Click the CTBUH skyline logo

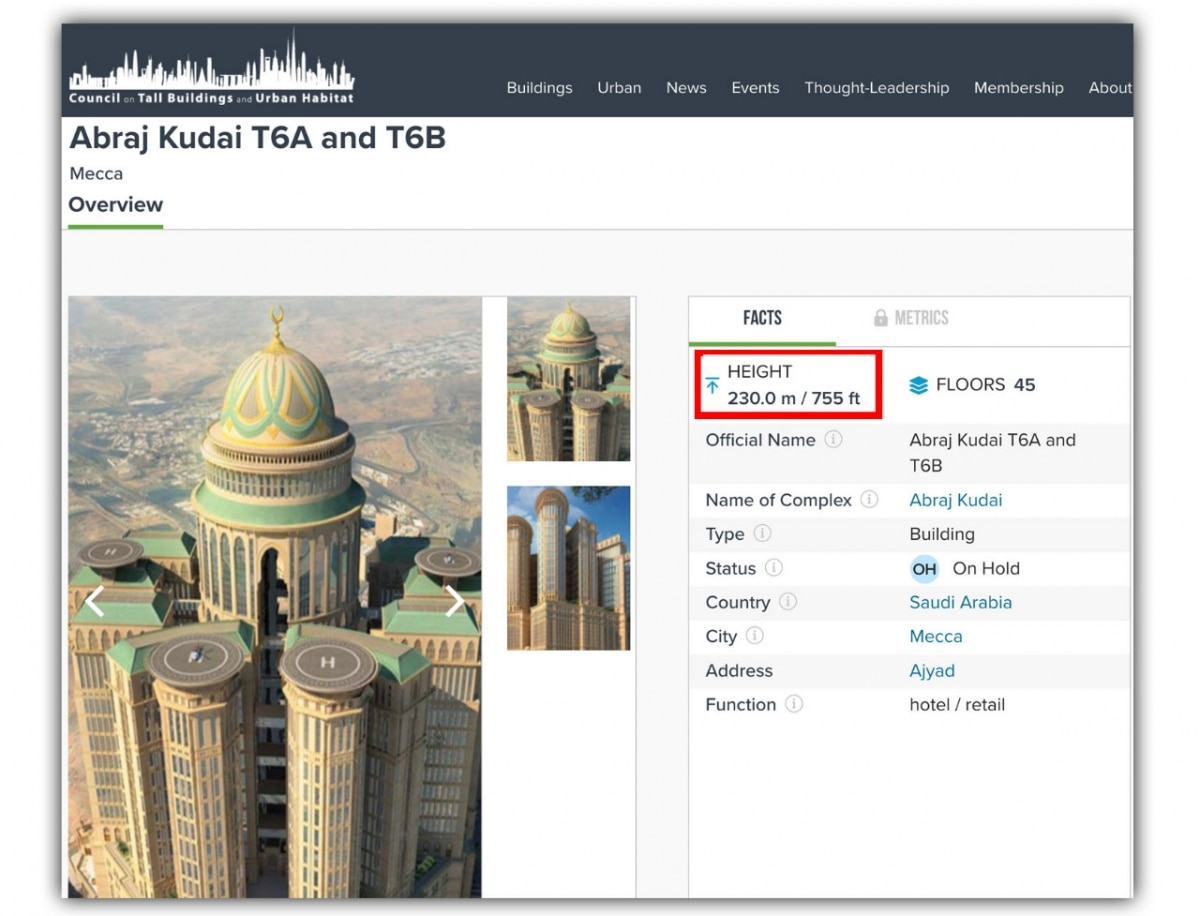211,70
